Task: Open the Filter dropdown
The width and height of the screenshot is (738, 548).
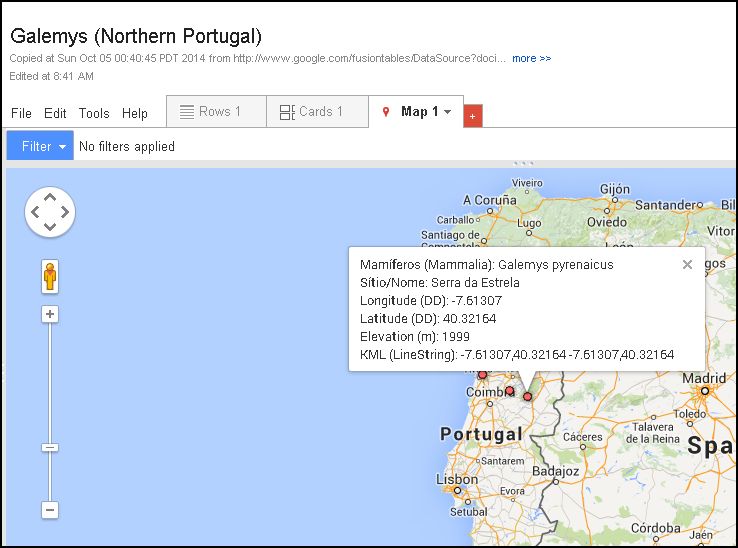Action: (x=40, y=146)
